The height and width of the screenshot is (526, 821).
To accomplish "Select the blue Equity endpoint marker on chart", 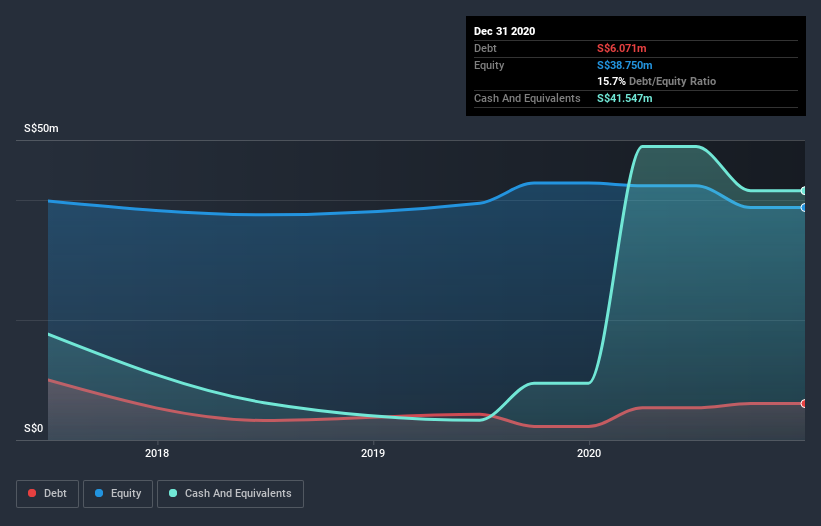I will [x=804, y=208].
